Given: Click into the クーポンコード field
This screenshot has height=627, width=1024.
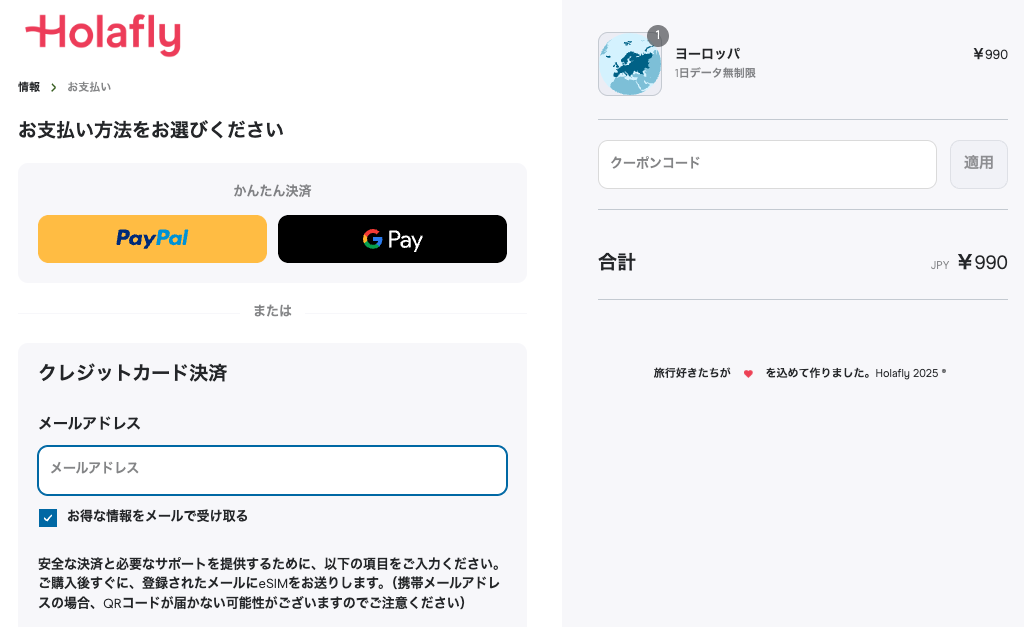Looking at the screenshot, I should click(x=767, y=164).
